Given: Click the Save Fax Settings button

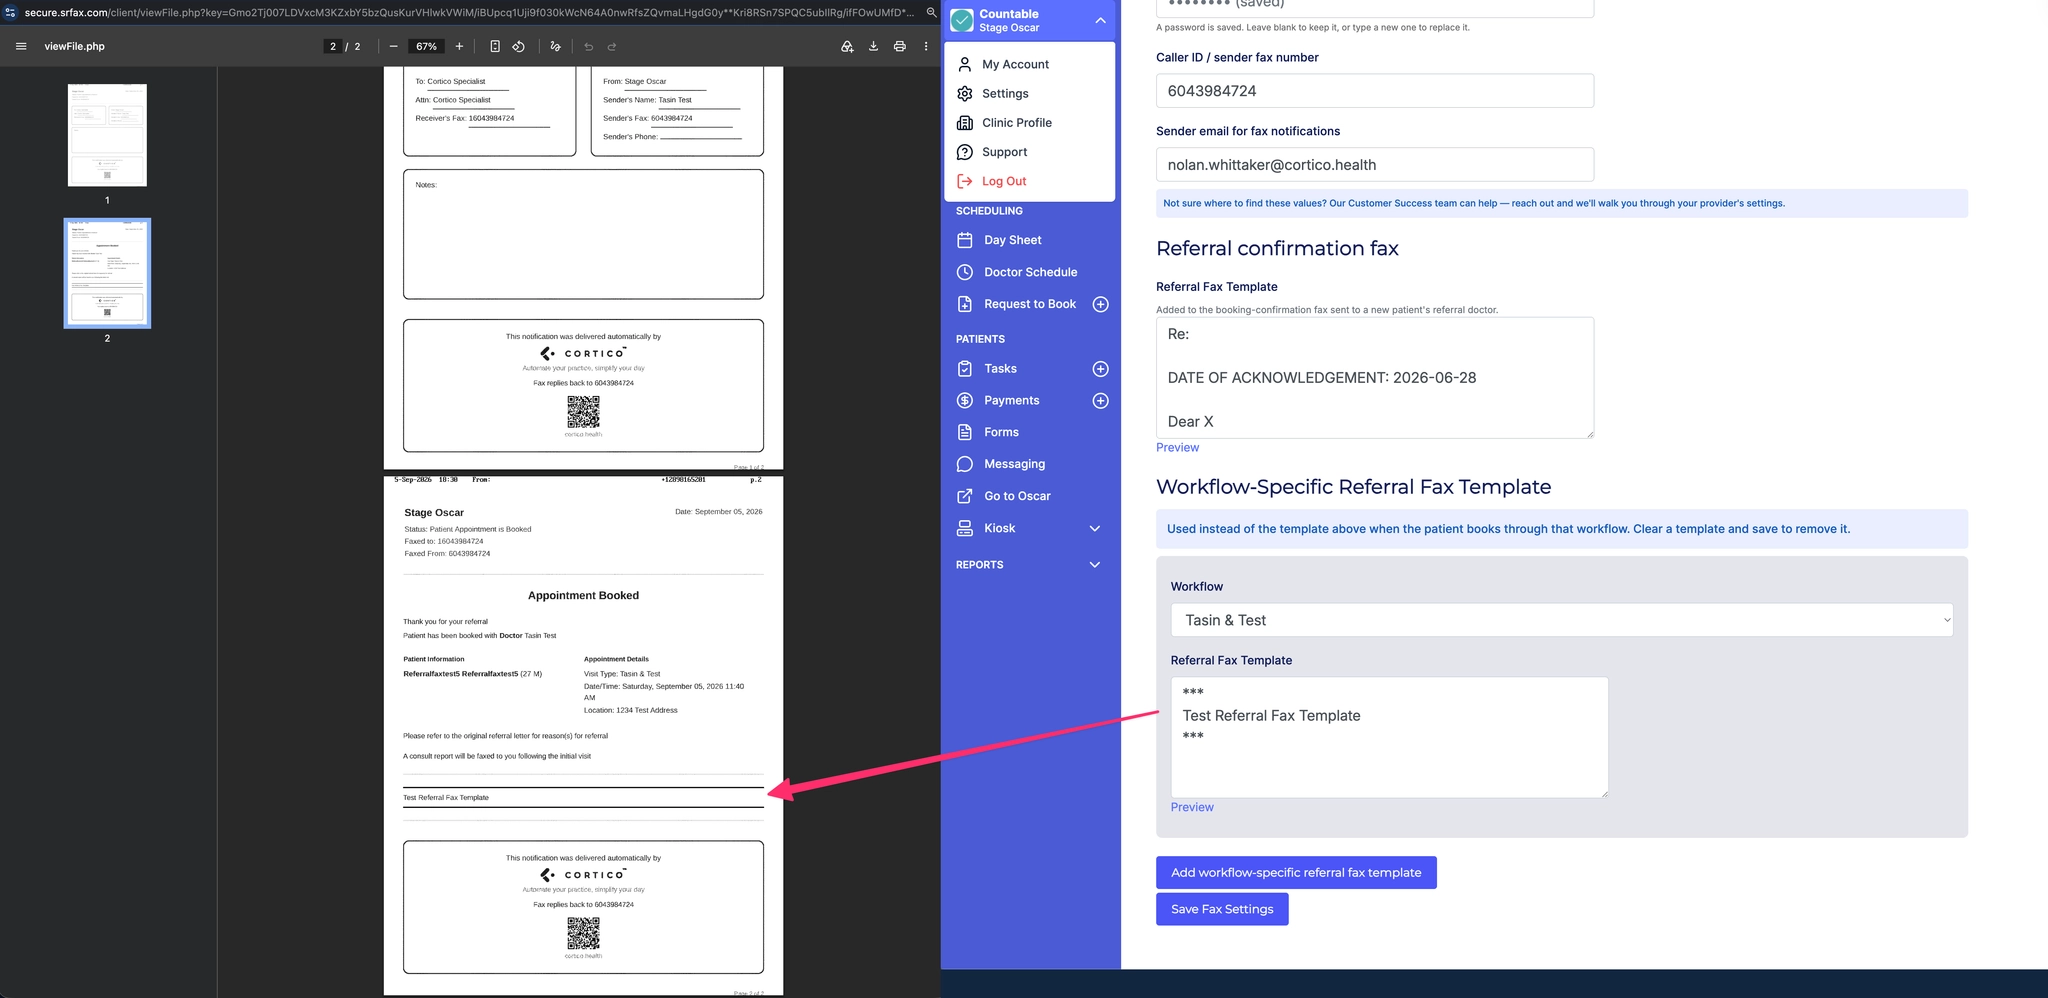Looking at the screenshot, I should pyautogui.click(x=1222, y=909).
